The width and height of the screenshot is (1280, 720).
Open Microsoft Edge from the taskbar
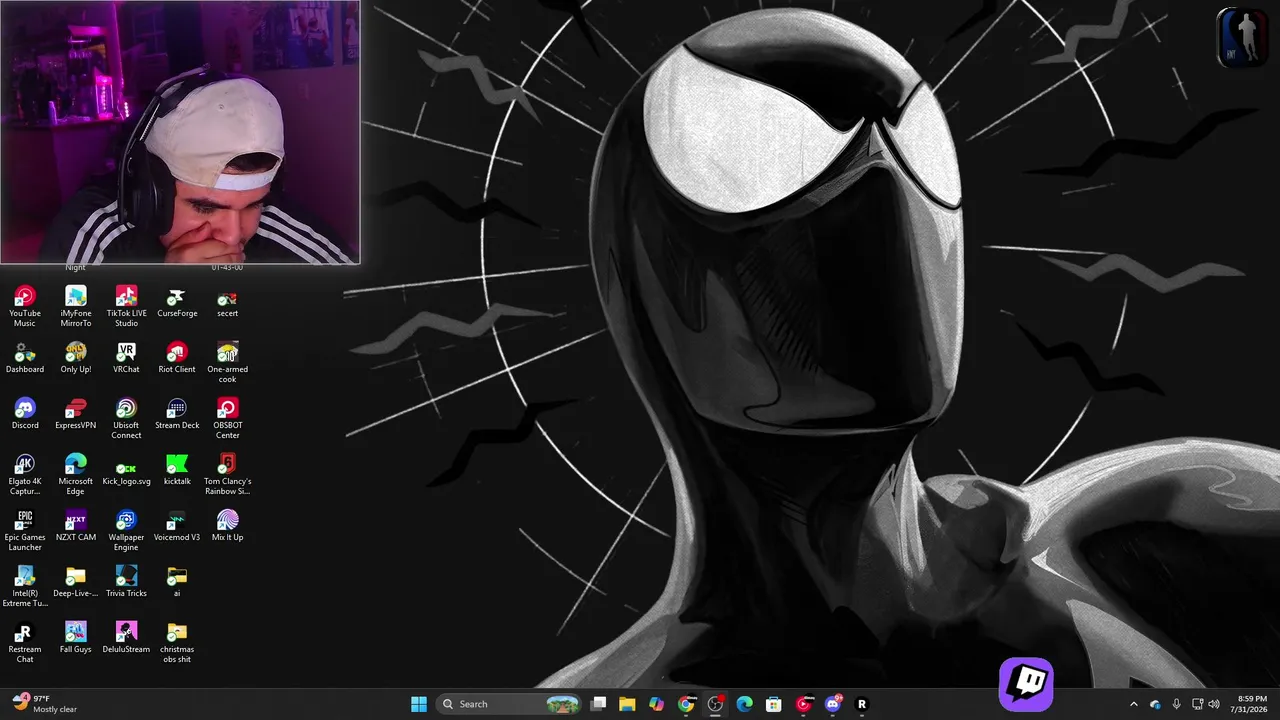(744, 704)
